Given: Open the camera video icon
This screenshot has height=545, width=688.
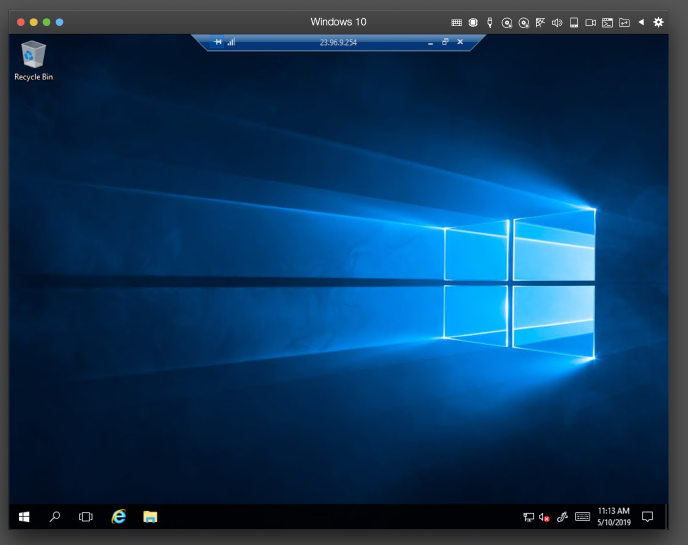Looking at the screenshot, I should 591,22.
